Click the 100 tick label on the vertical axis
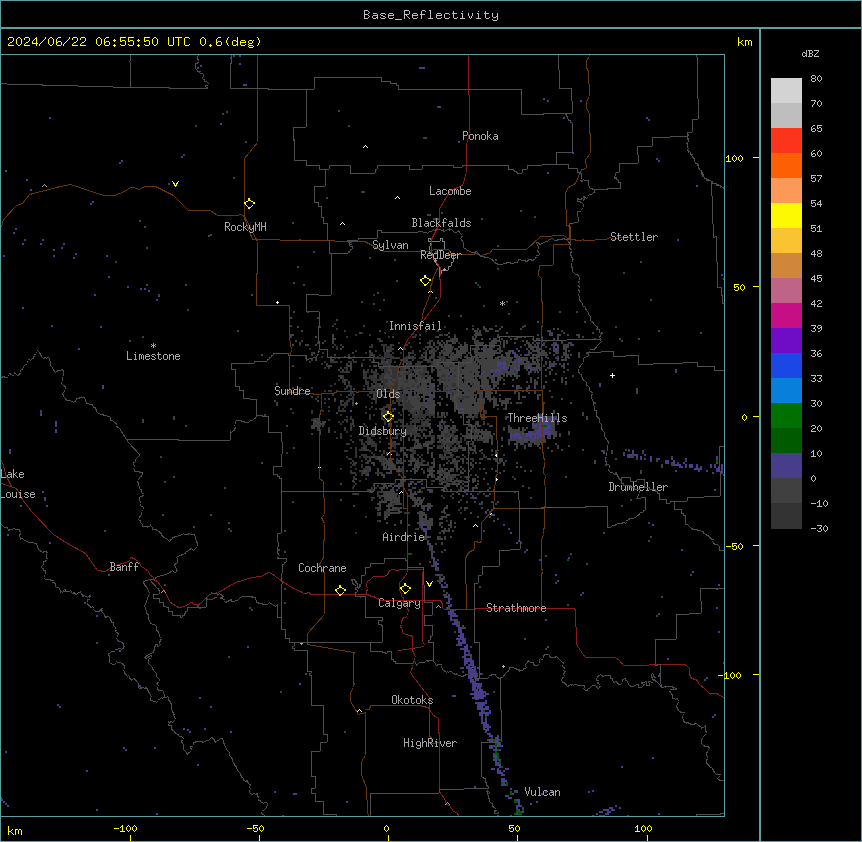862x842 pixels. point(734,158)
